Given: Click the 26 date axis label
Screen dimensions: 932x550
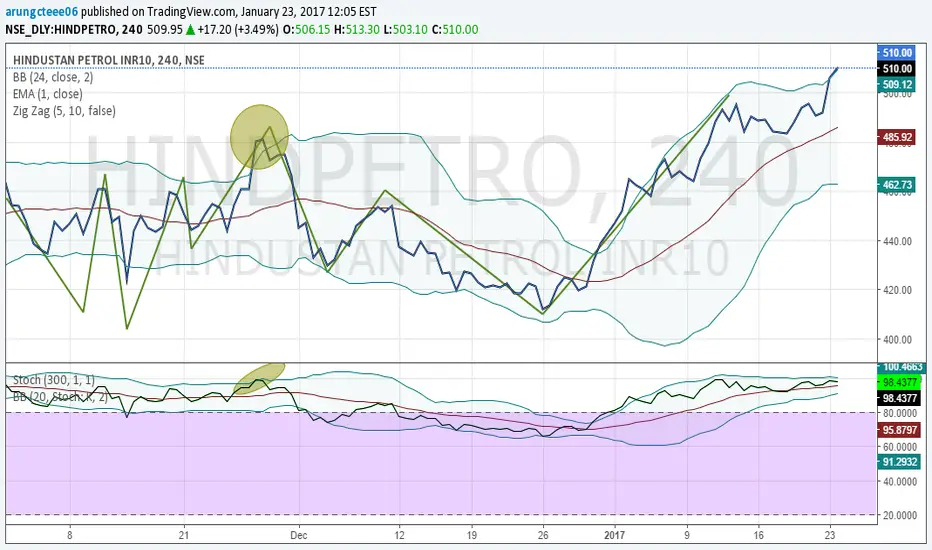Looking at the screenshot, I should 543,535.
